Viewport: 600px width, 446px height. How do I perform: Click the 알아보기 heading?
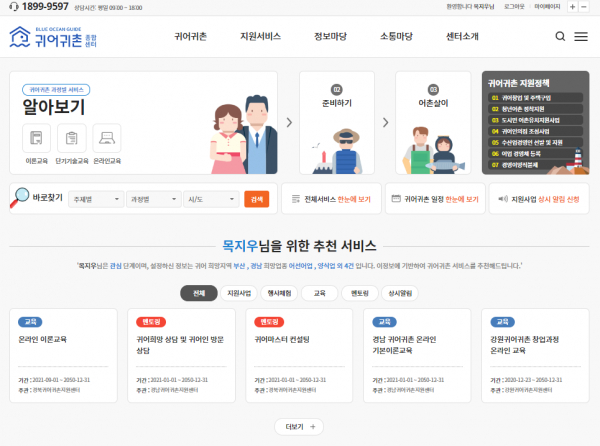[x=54, y=107]
